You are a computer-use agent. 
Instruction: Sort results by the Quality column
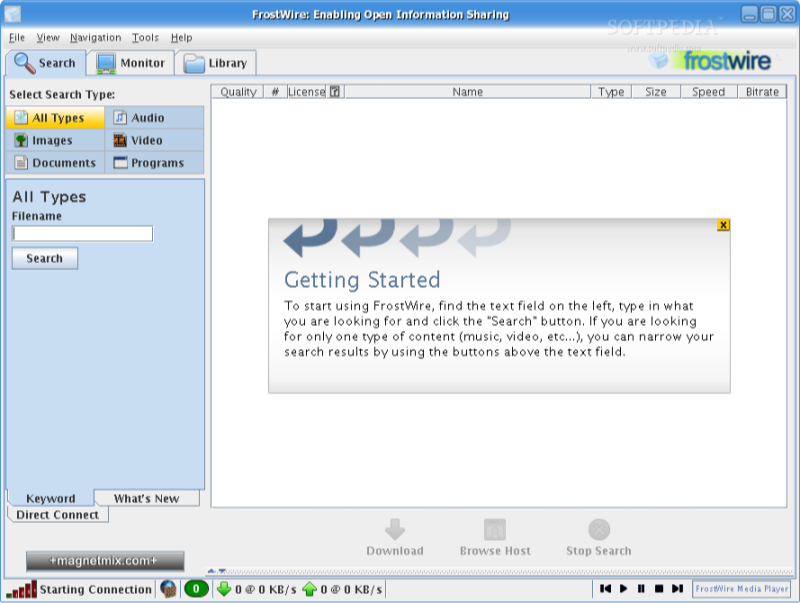[238, 92]
